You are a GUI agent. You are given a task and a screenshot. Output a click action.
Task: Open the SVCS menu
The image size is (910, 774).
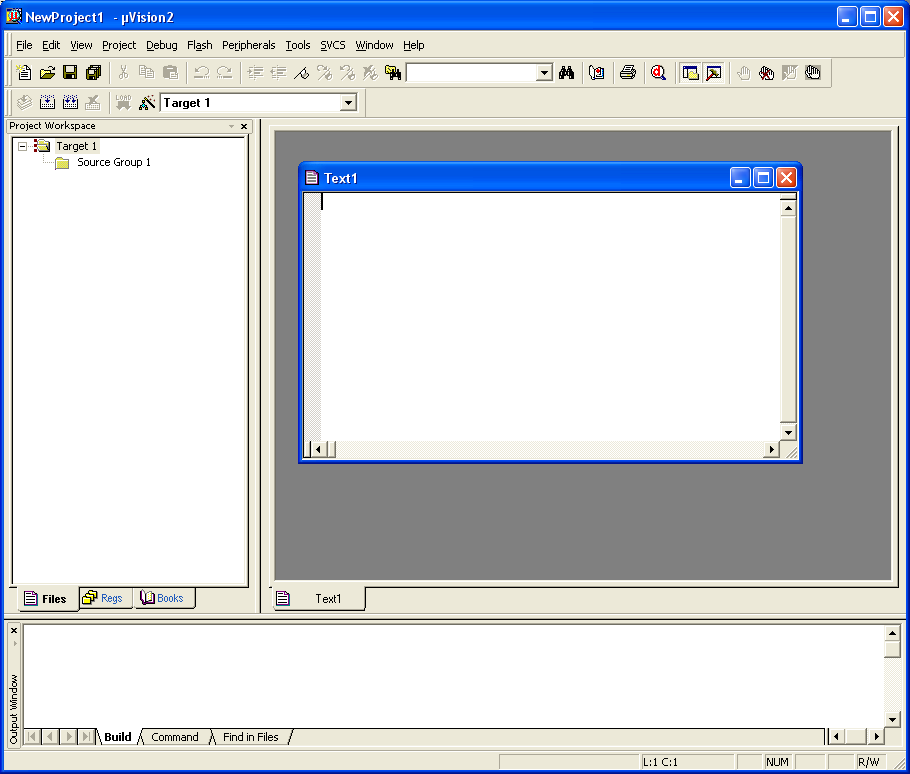pos(333,45)
